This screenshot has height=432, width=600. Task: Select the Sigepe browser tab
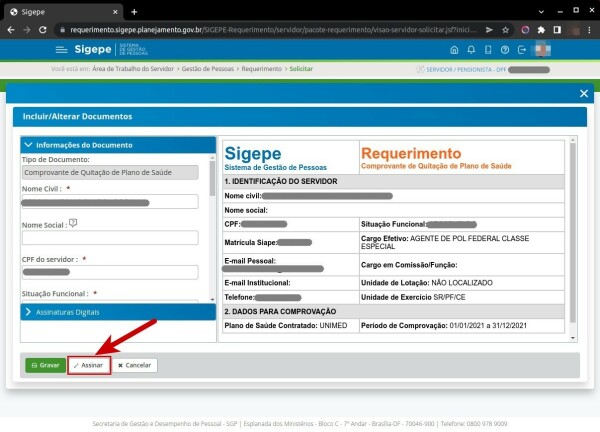point(64,12)
